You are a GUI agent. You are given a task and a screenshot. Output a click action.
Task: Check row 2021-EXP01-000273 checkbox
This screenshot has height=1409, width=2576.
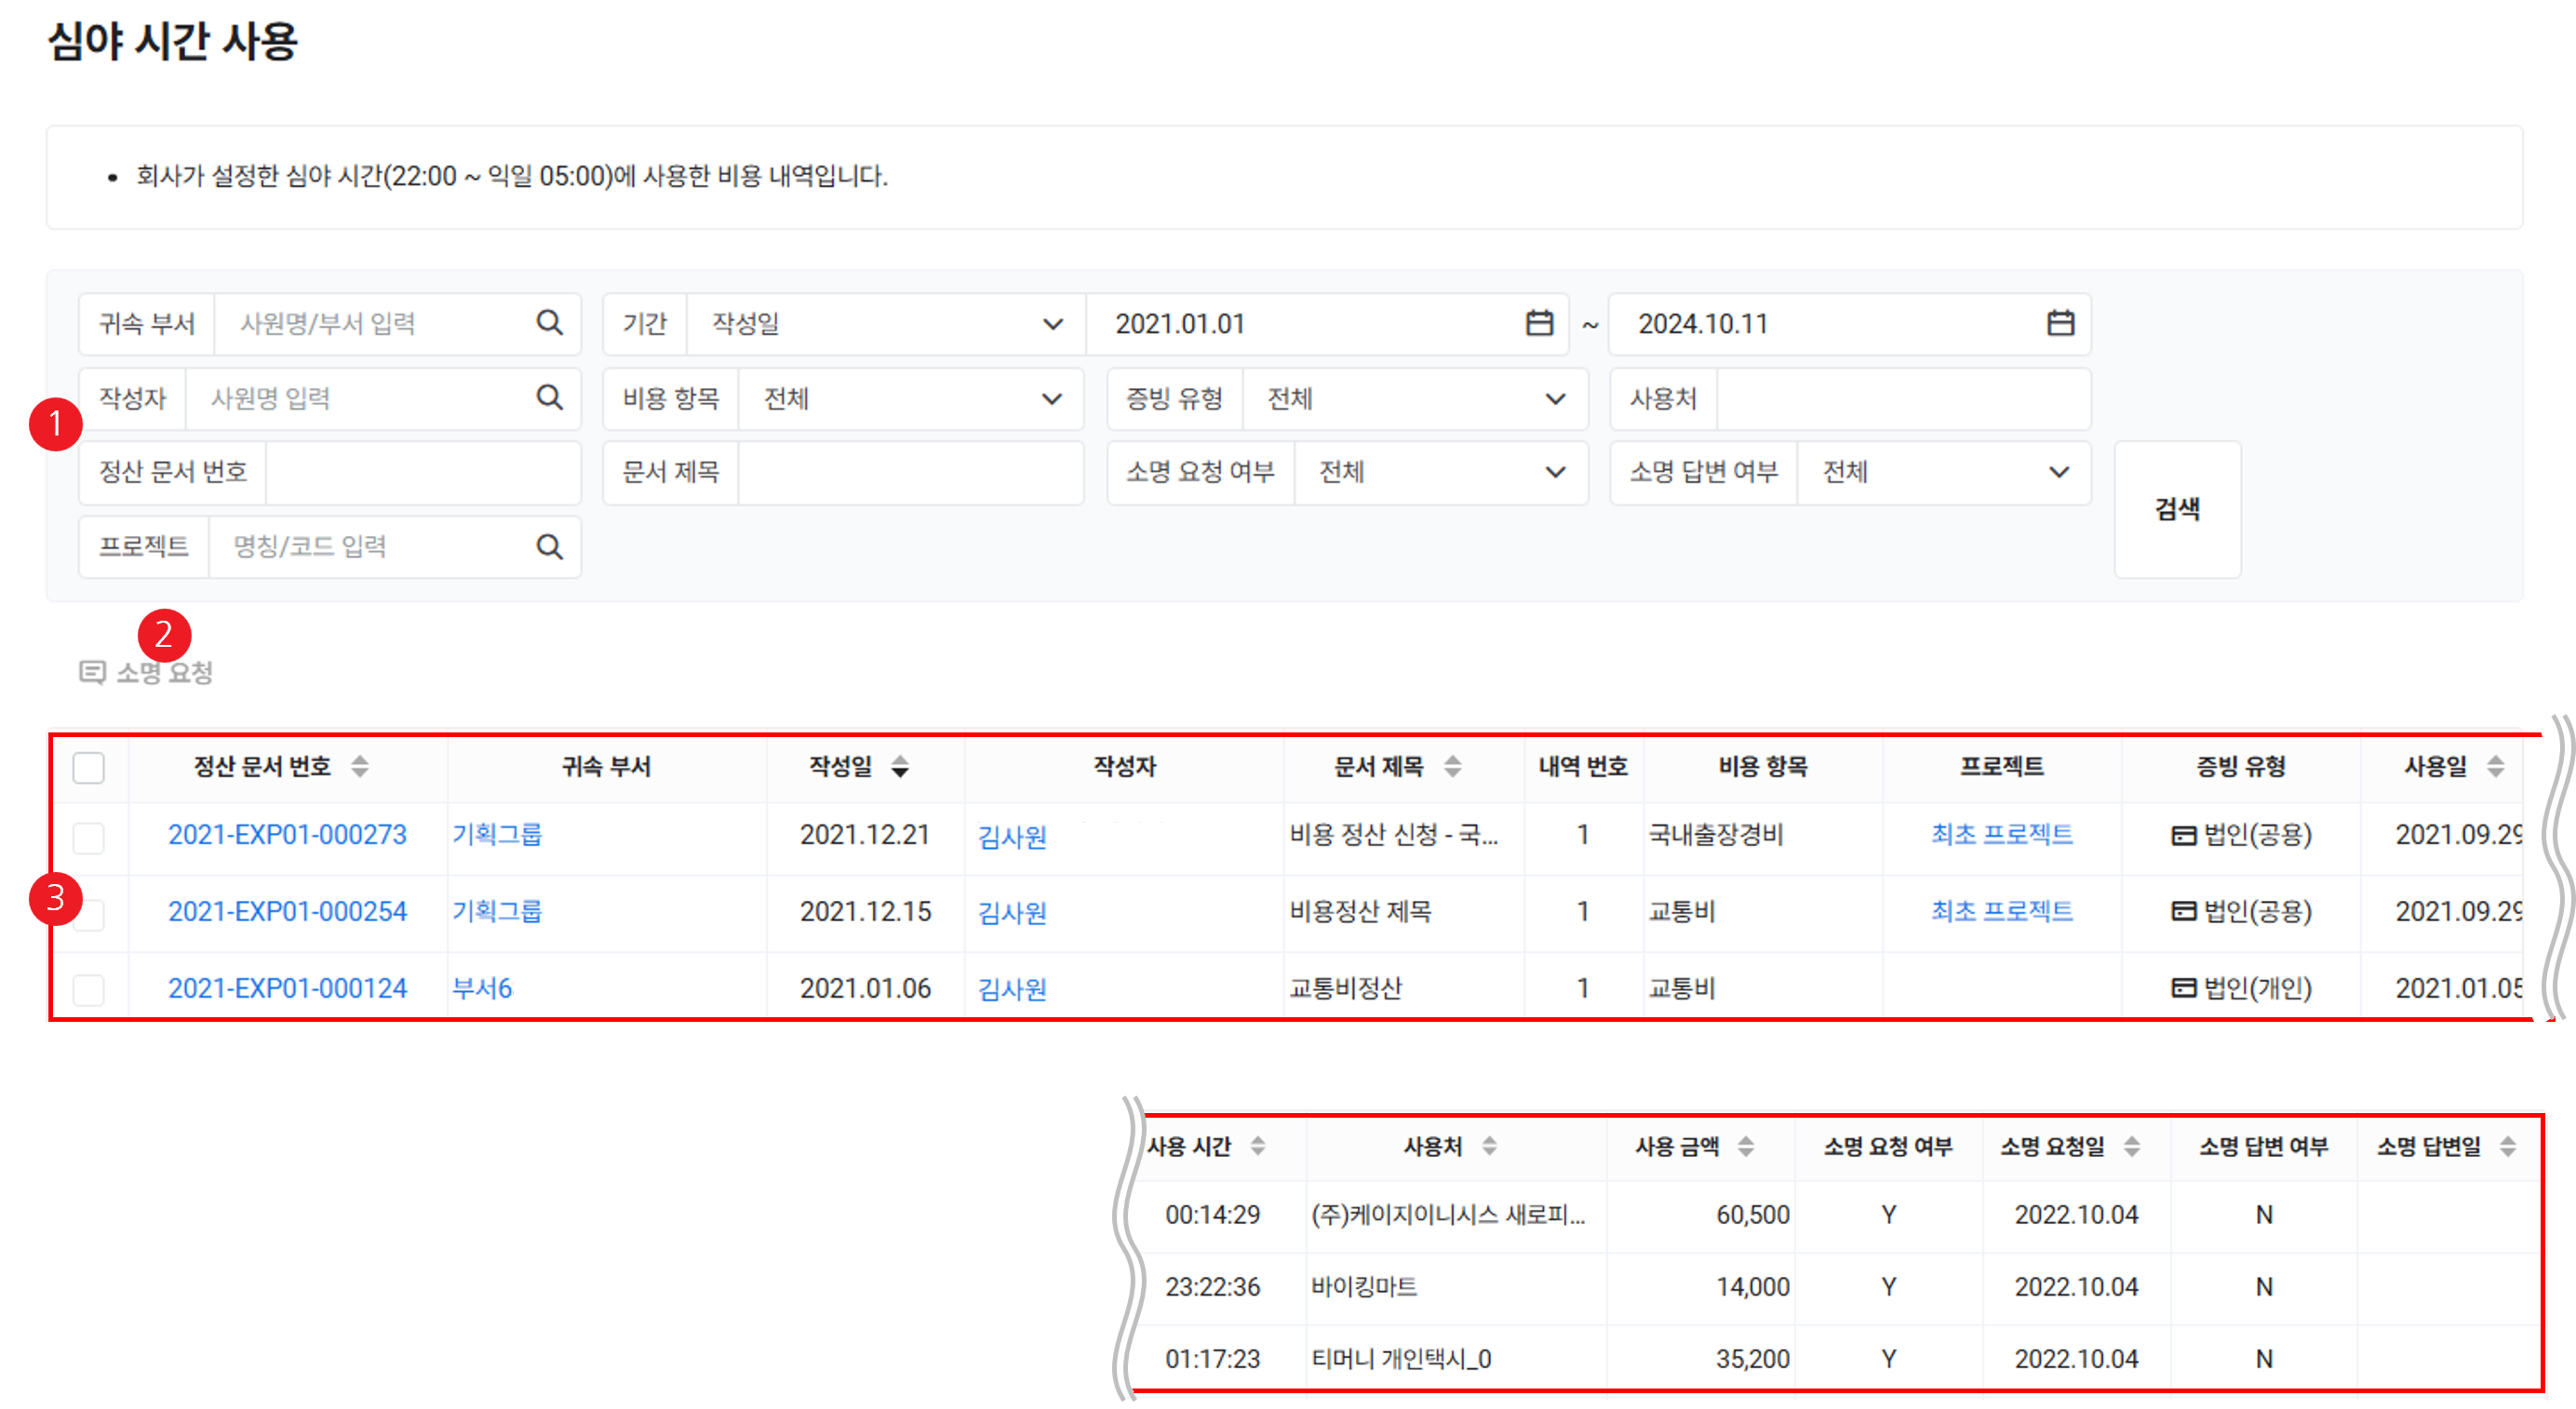pyautogui.click(x=89, y=837)
